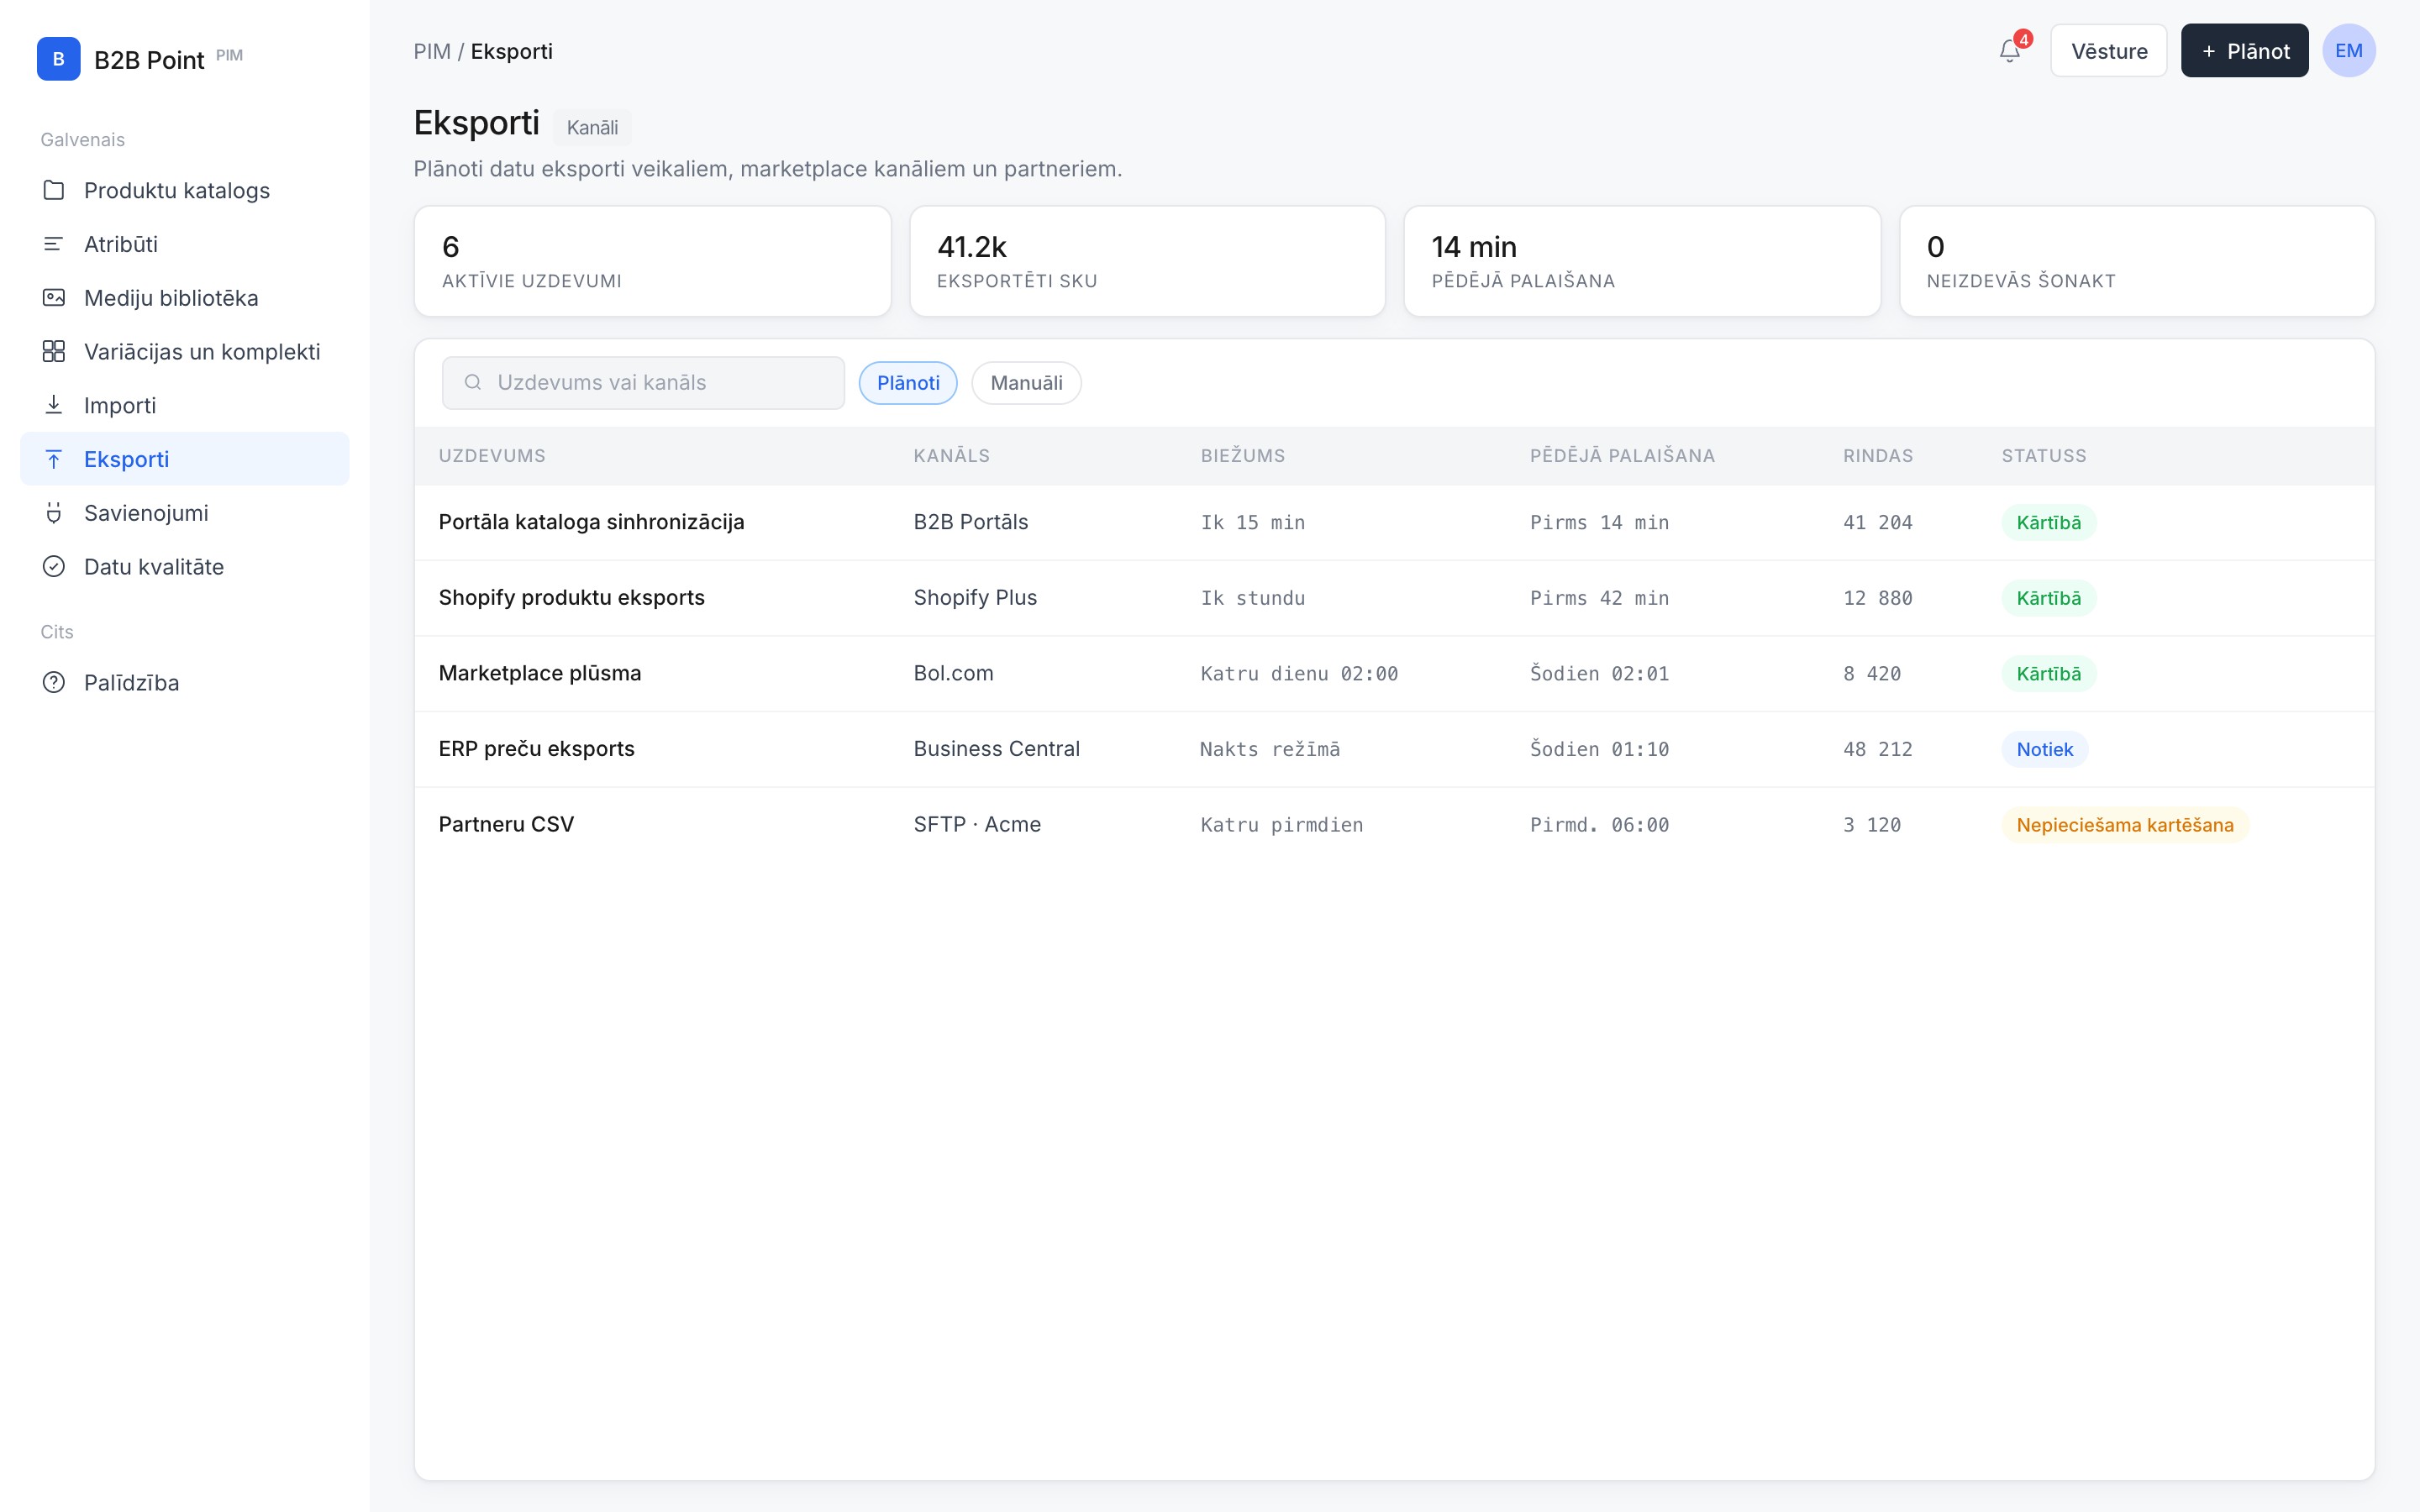This screenshot has height=1512, width=2420.
Task: Click the Eksportēti SKU stat card
Action: [x=1147, y=261]
